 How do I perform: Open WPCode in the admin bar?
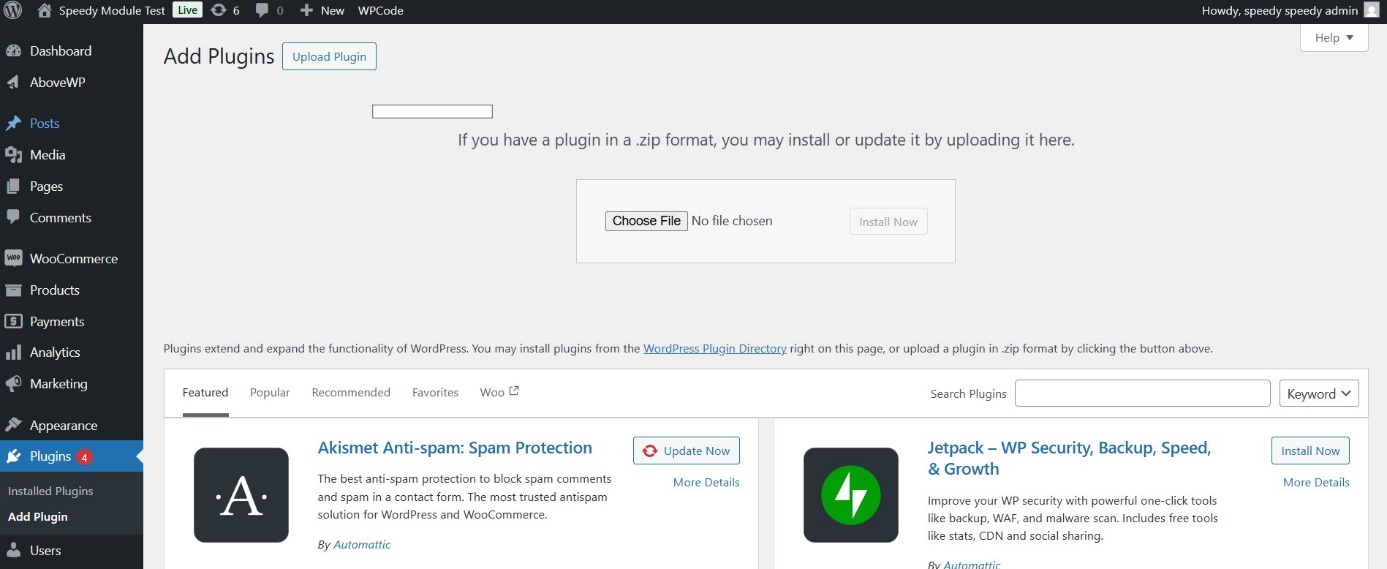pyautogui.click(x=381, y=10)
